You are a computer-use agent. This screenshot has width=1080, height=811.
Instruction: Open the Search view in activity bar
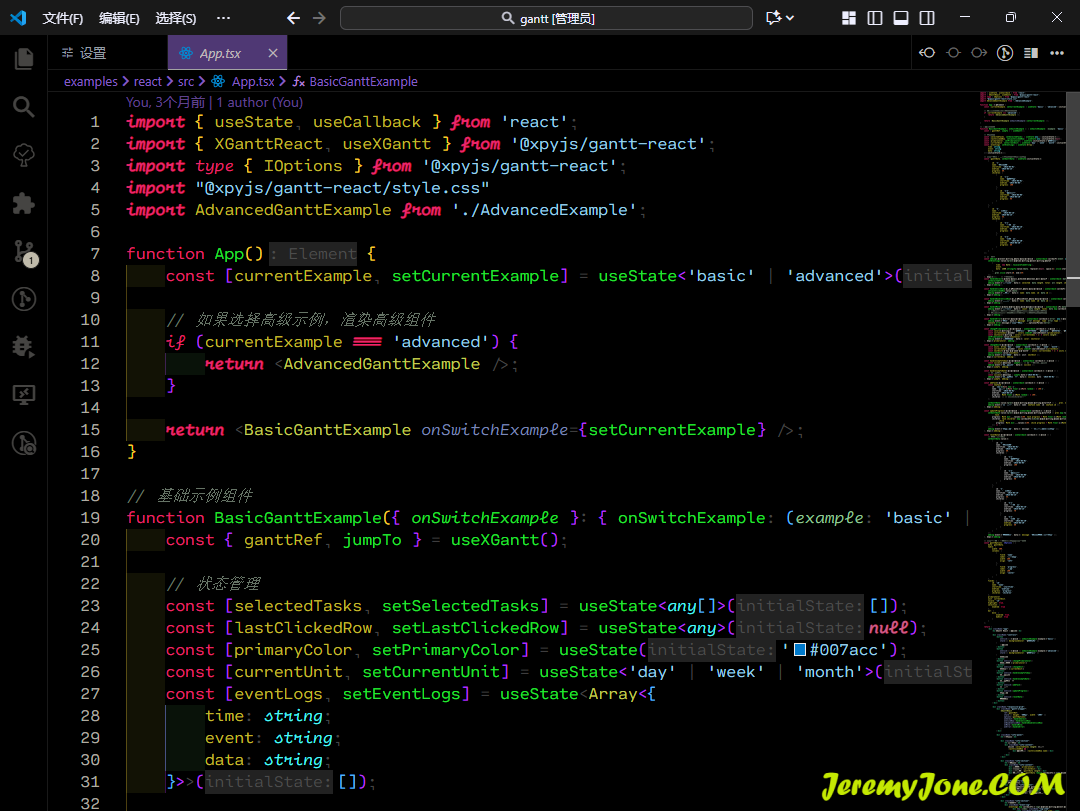point(24,107)
